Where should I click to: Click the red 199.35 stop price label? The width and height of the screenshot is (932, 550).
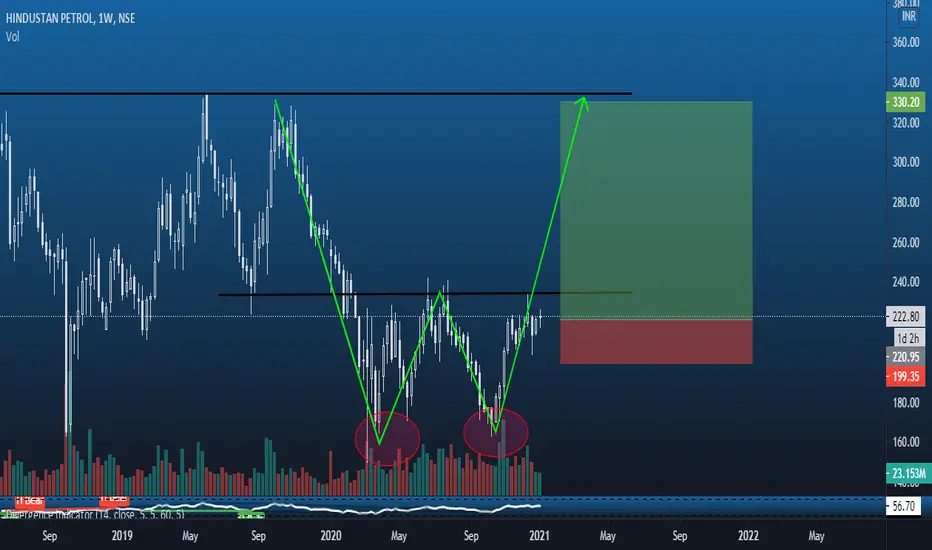point(905,377)
